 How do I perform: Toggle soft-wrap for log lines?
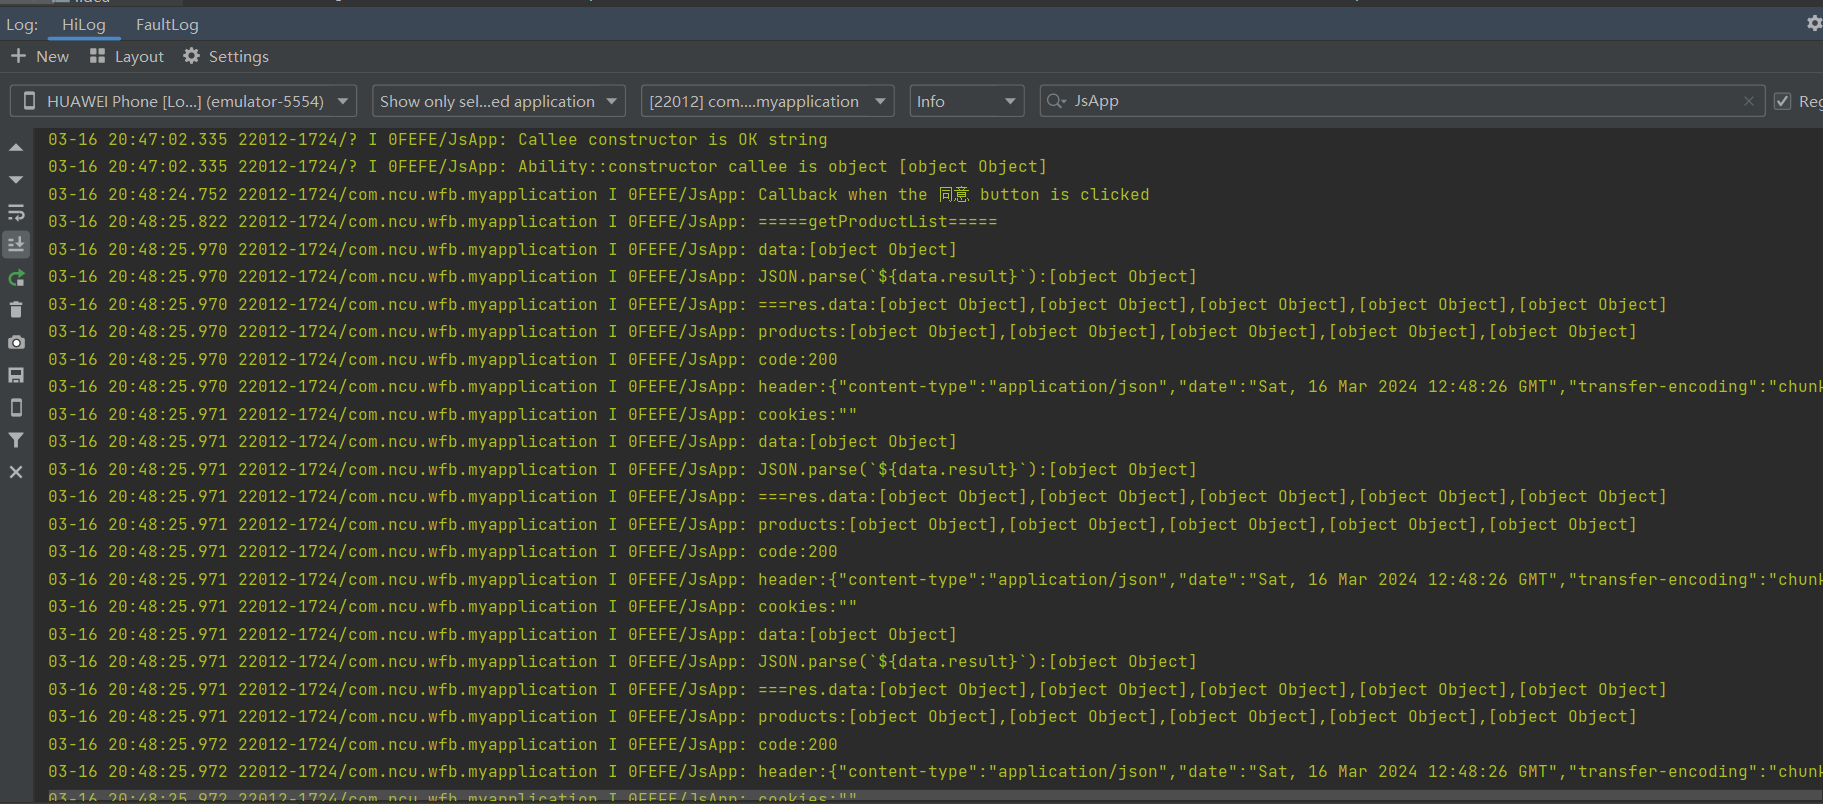pos(16,212)
